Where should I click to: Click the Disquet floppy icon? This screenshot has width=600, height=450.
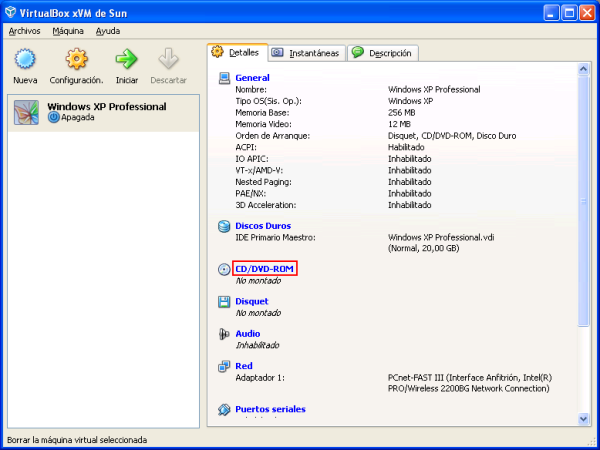click(x=224, y=301)
